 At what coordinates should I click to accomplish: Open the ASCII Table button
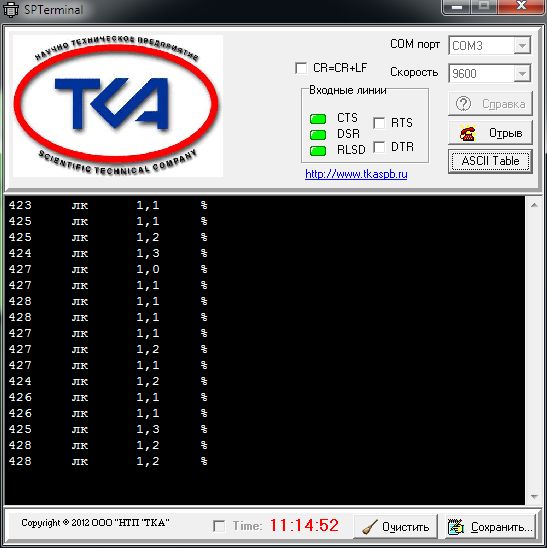(490, 161)
